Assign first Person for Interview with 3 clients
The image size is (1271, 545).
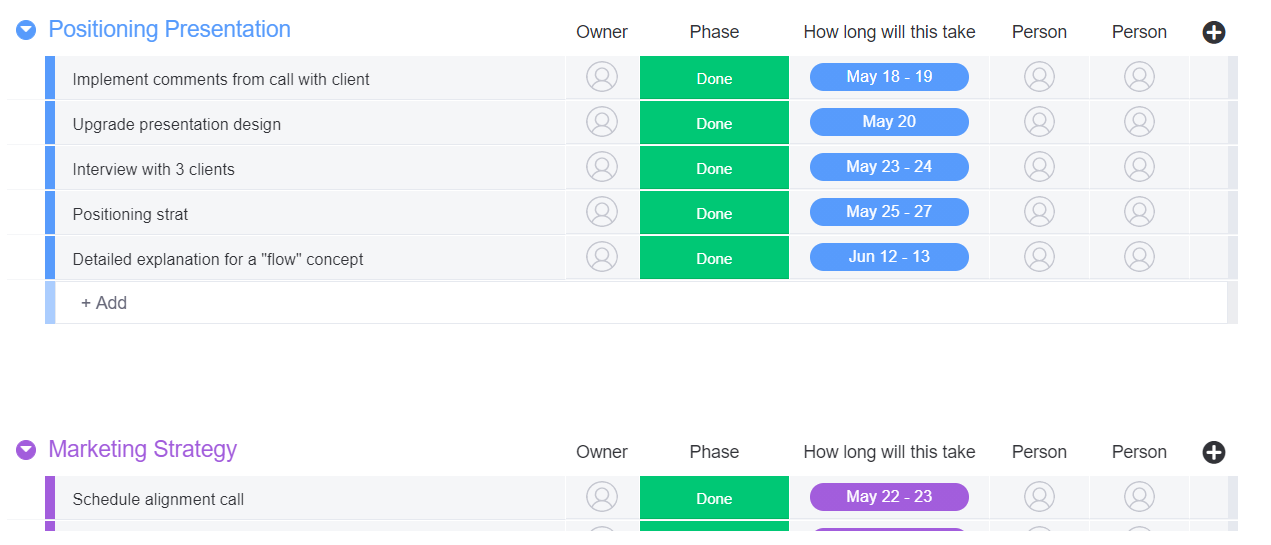pyautogui.click(x=1039, y=167)
